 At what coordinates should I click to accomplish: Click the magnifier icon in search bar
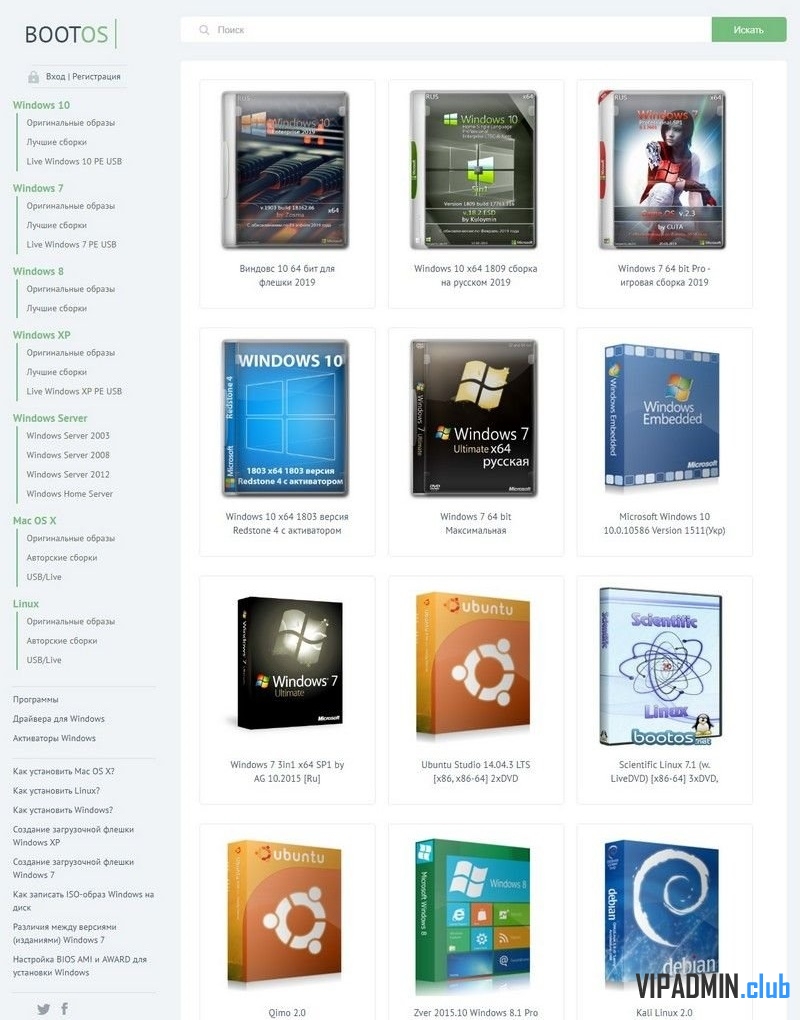click(204, 30)
